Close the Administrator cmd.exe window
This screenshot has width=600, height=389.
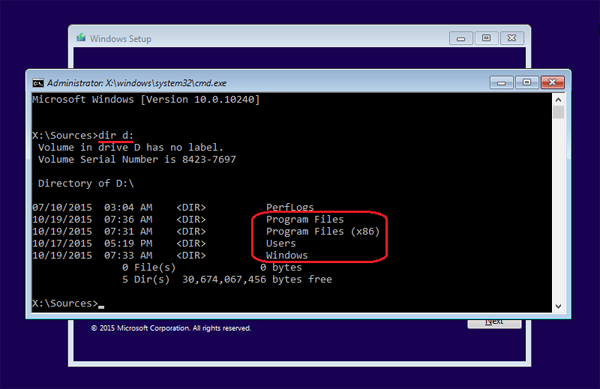point(552,83)
